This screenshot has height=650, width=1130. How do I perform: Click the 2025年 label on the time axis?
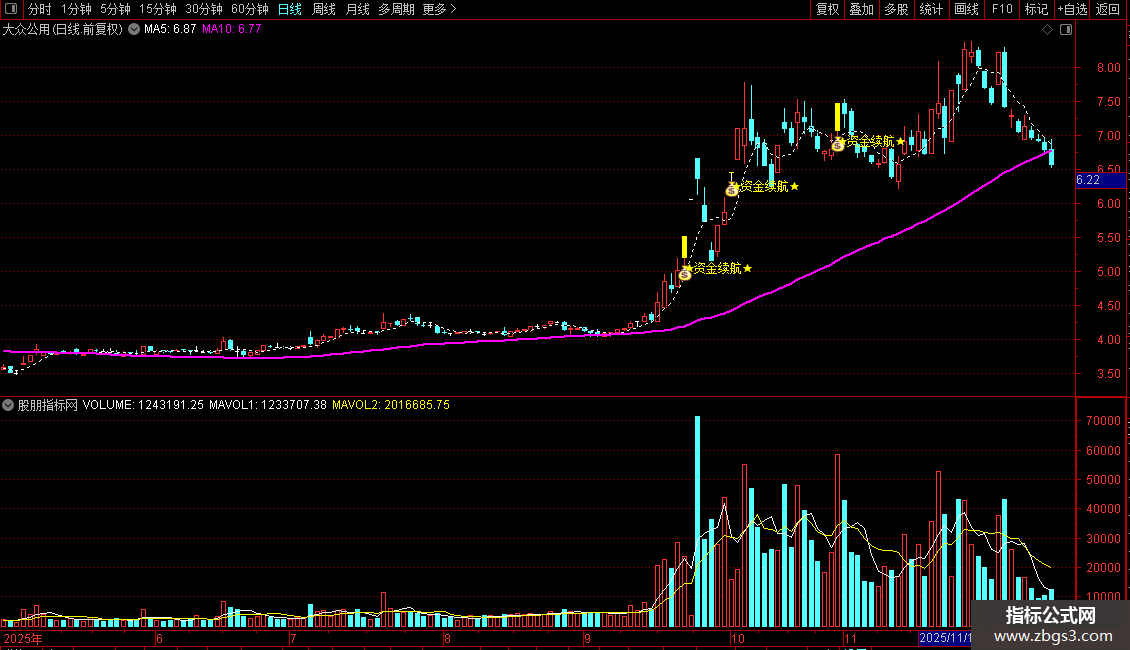(22, 638)
